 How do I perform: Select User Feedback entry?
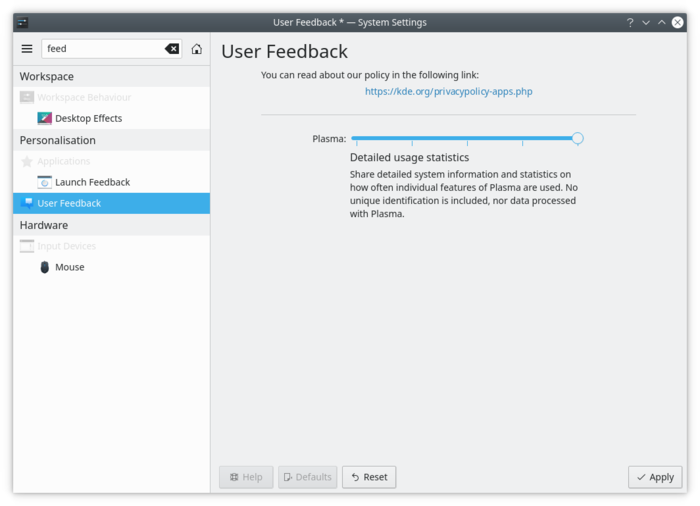pos(112,203)
